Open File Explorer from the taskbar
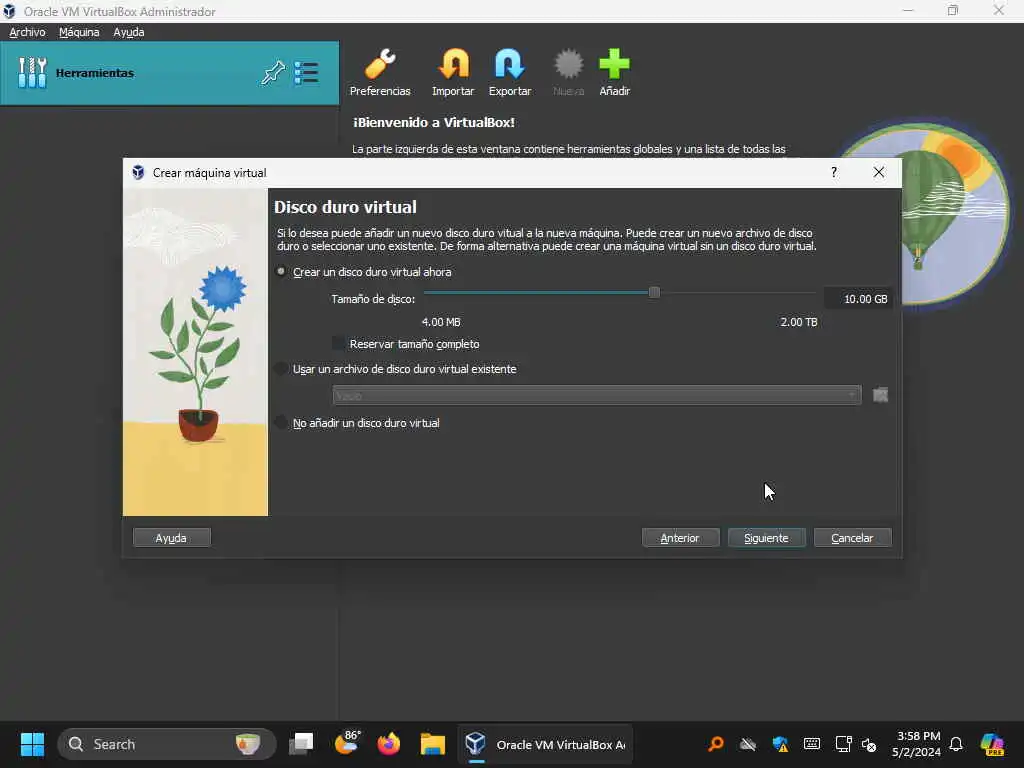This screenshot has height=768, width=1024. click(x=432, y=744)
